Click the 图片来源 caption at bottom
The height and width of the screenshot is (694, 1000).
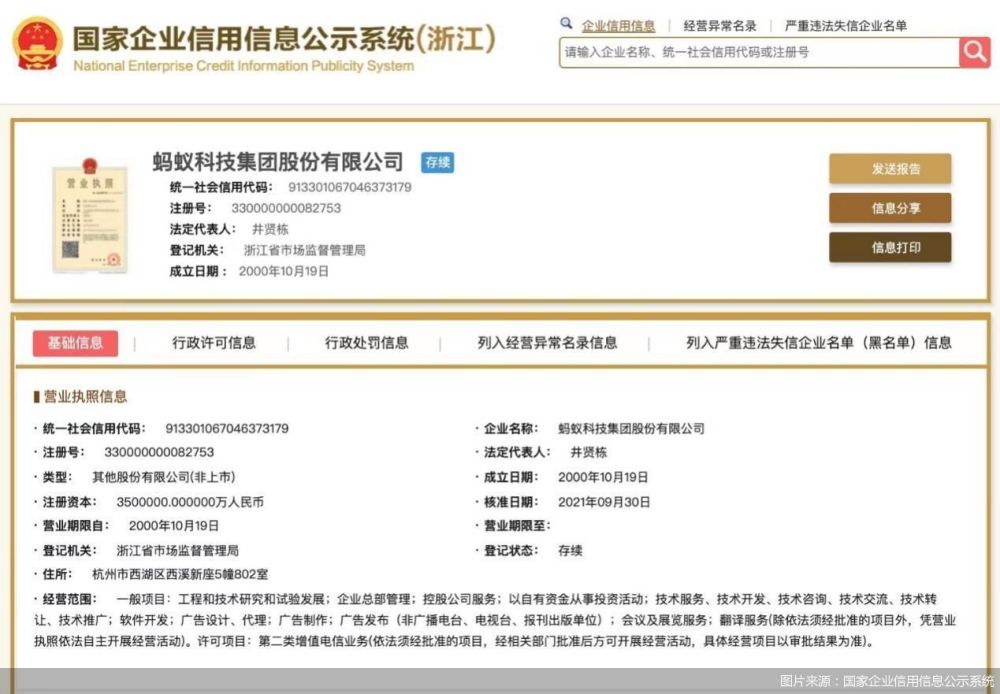pos(886,681)
